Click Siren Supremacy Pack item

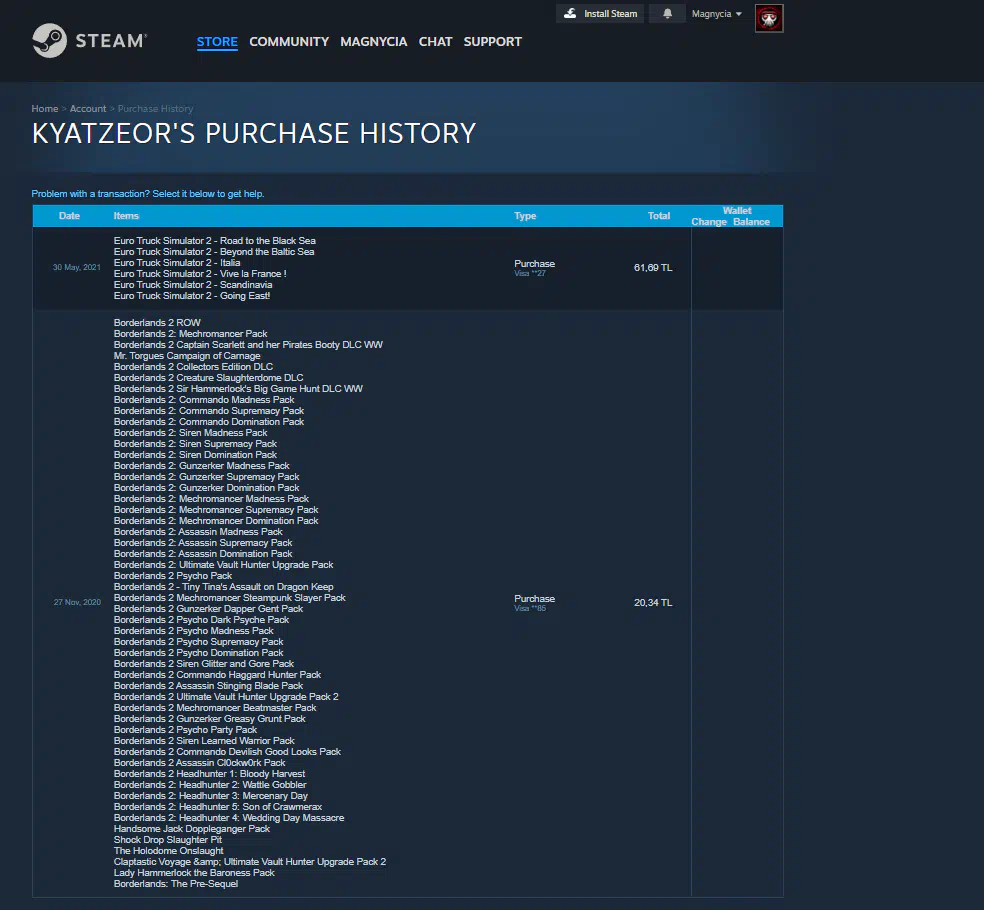click(195, 444)
